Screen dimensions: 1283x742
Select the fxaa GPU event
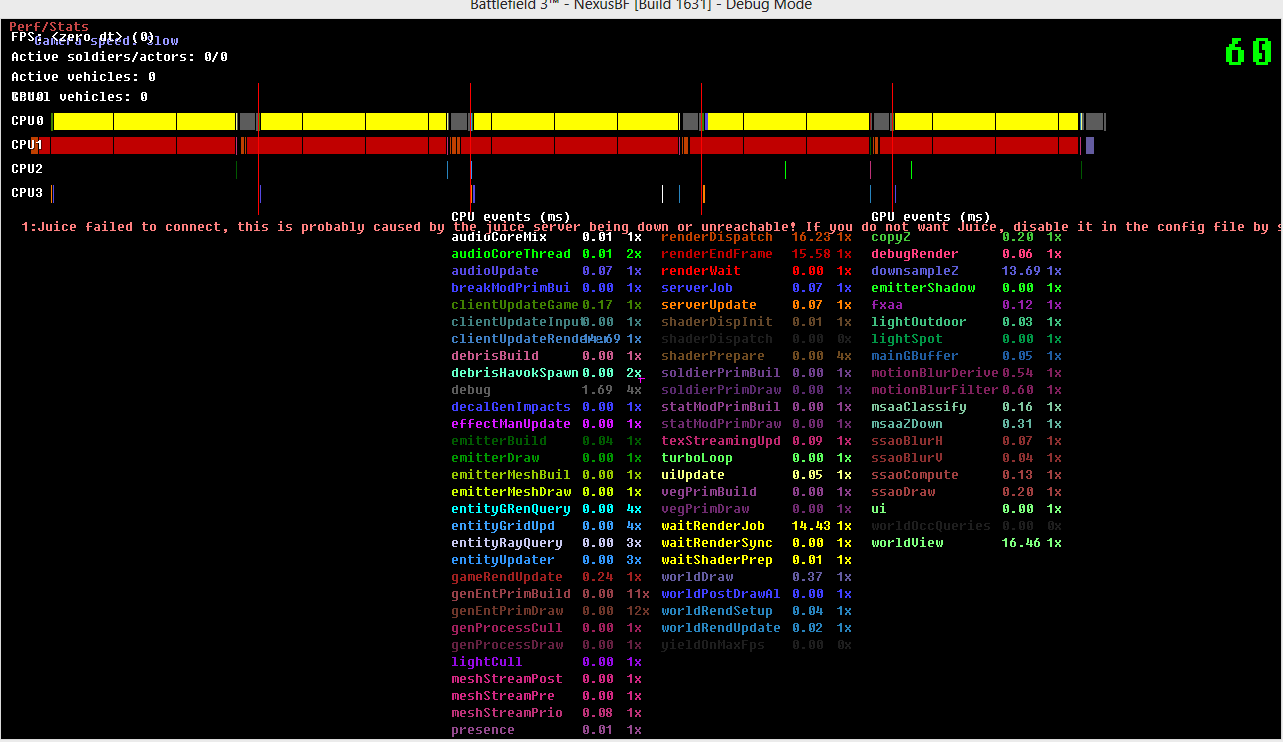(966, 305)
